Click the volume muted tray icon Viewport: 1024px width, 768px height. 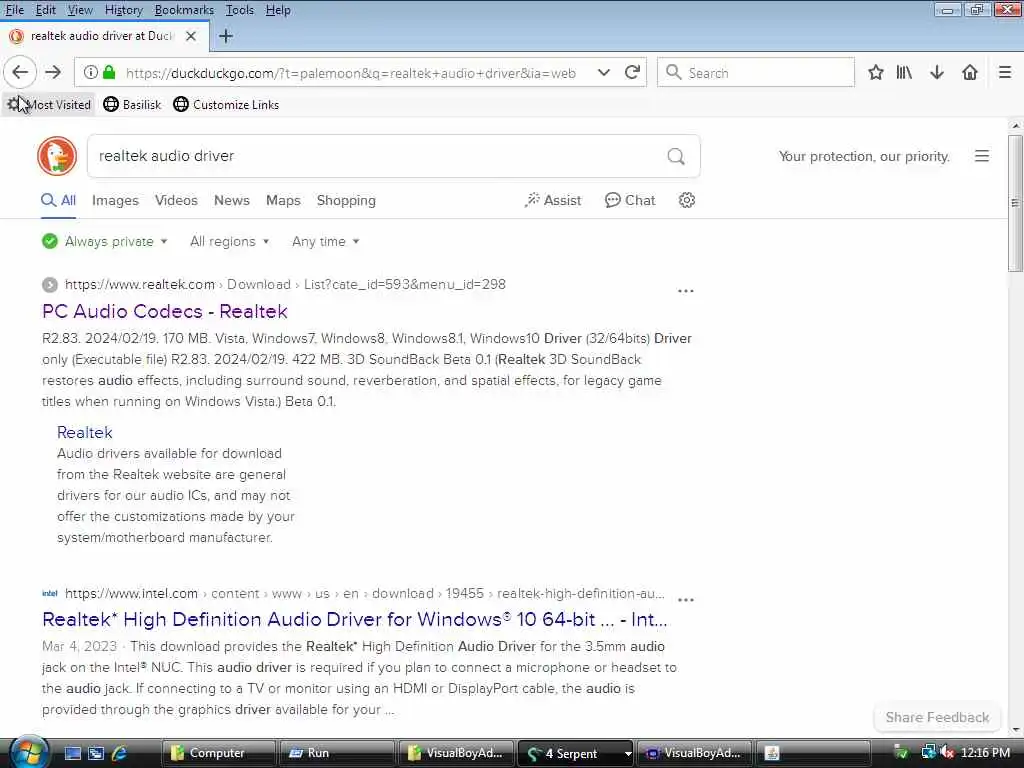(x=946, y=753)
